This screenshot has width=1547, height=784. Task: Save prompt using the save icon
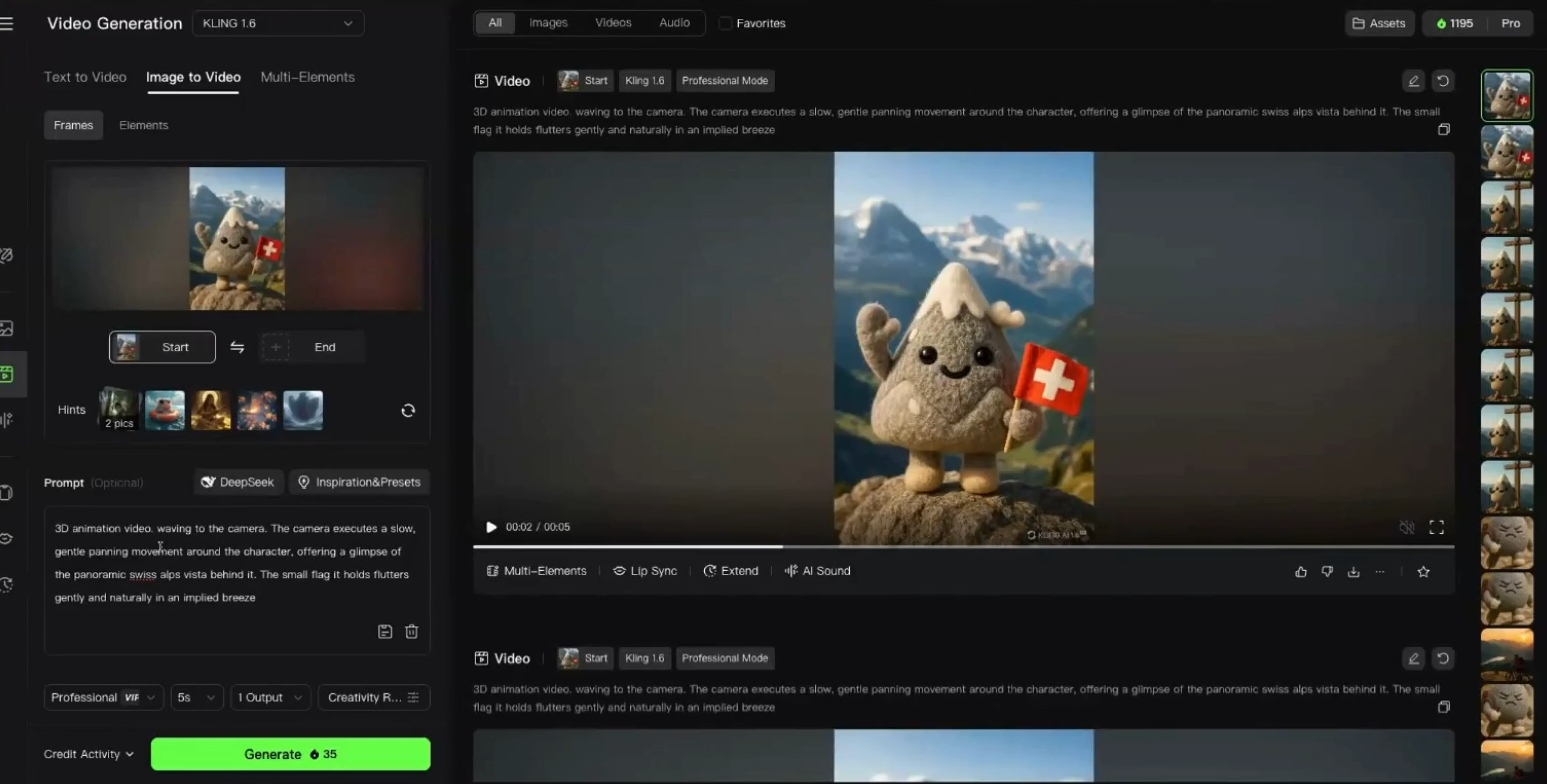point(385,631)
